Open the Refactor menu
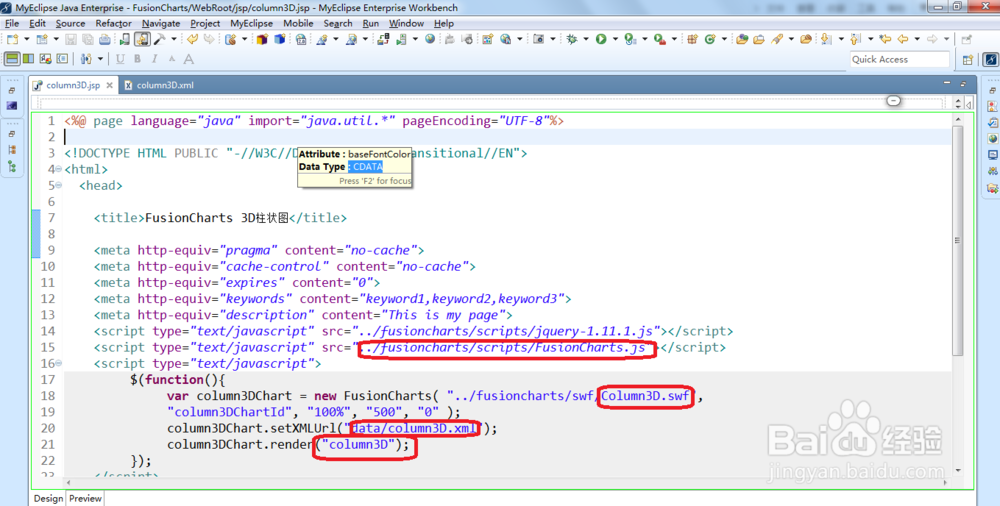This screenshot has width=1000, height=506. (114, 24)
